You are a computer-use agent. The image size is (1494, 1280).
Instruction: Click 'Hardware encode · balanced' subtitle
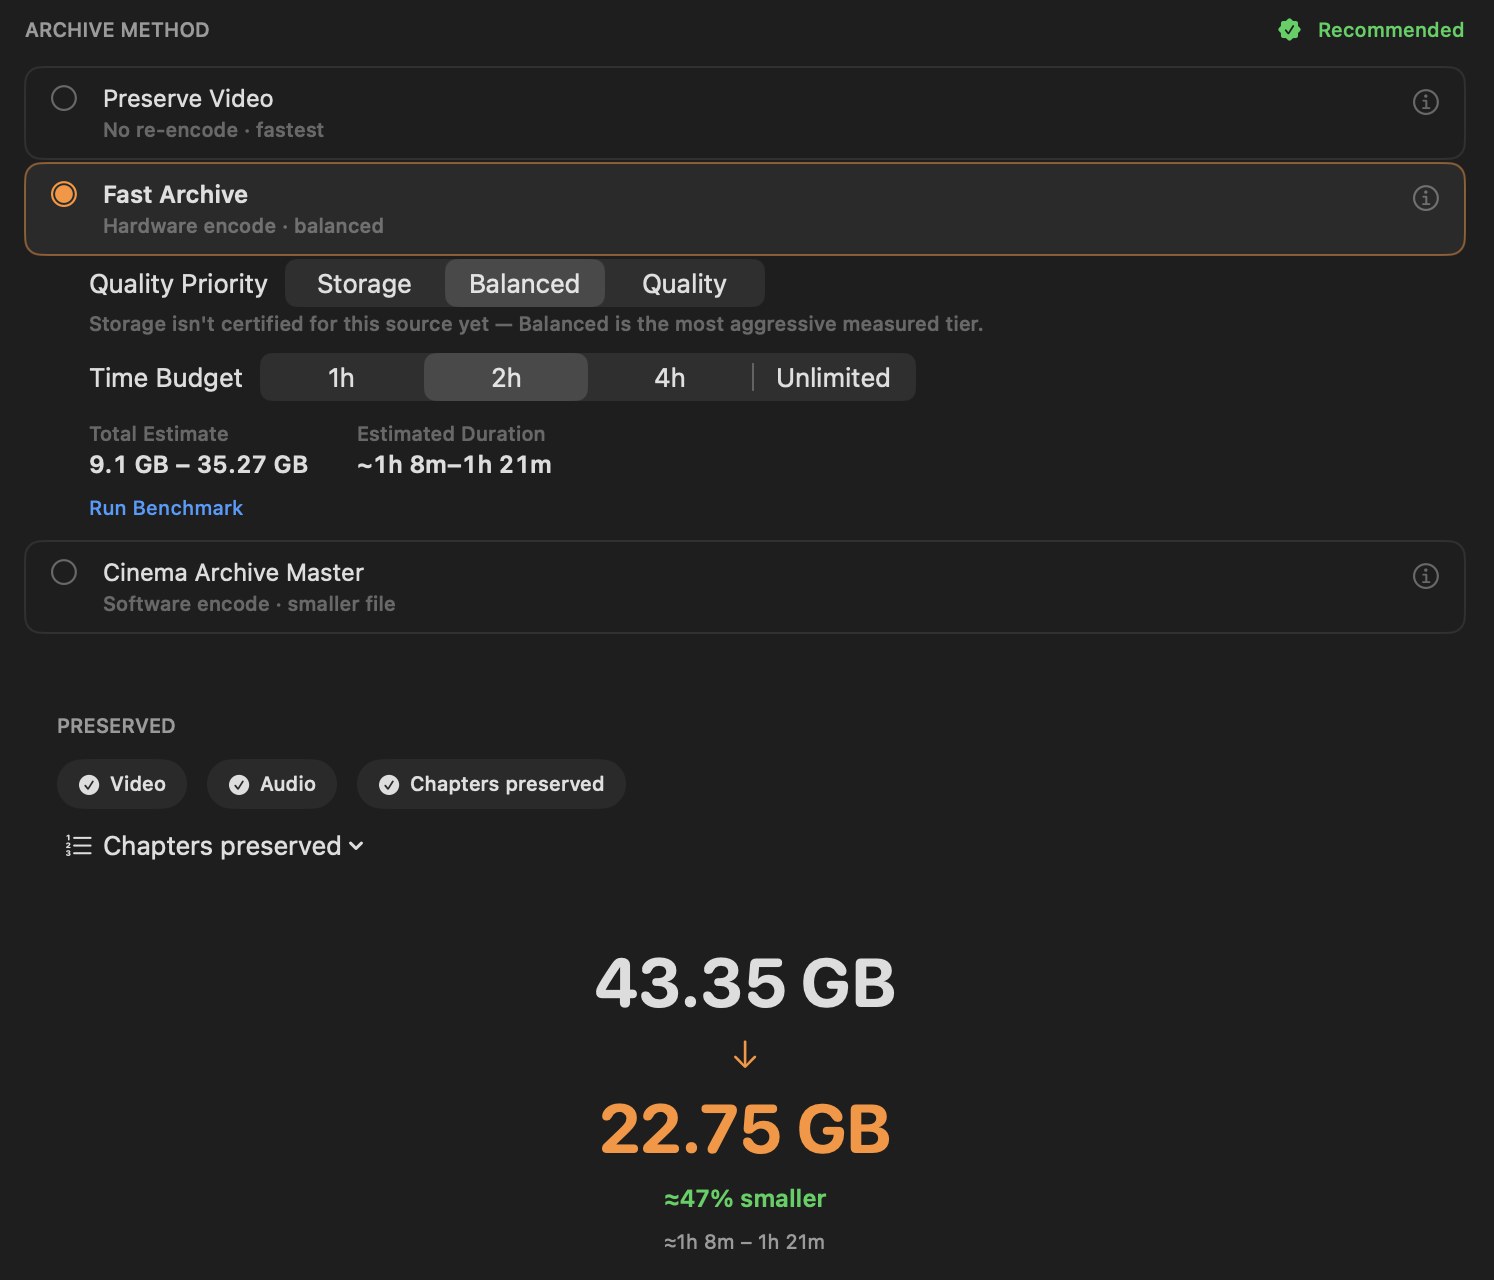pos(243,226)
